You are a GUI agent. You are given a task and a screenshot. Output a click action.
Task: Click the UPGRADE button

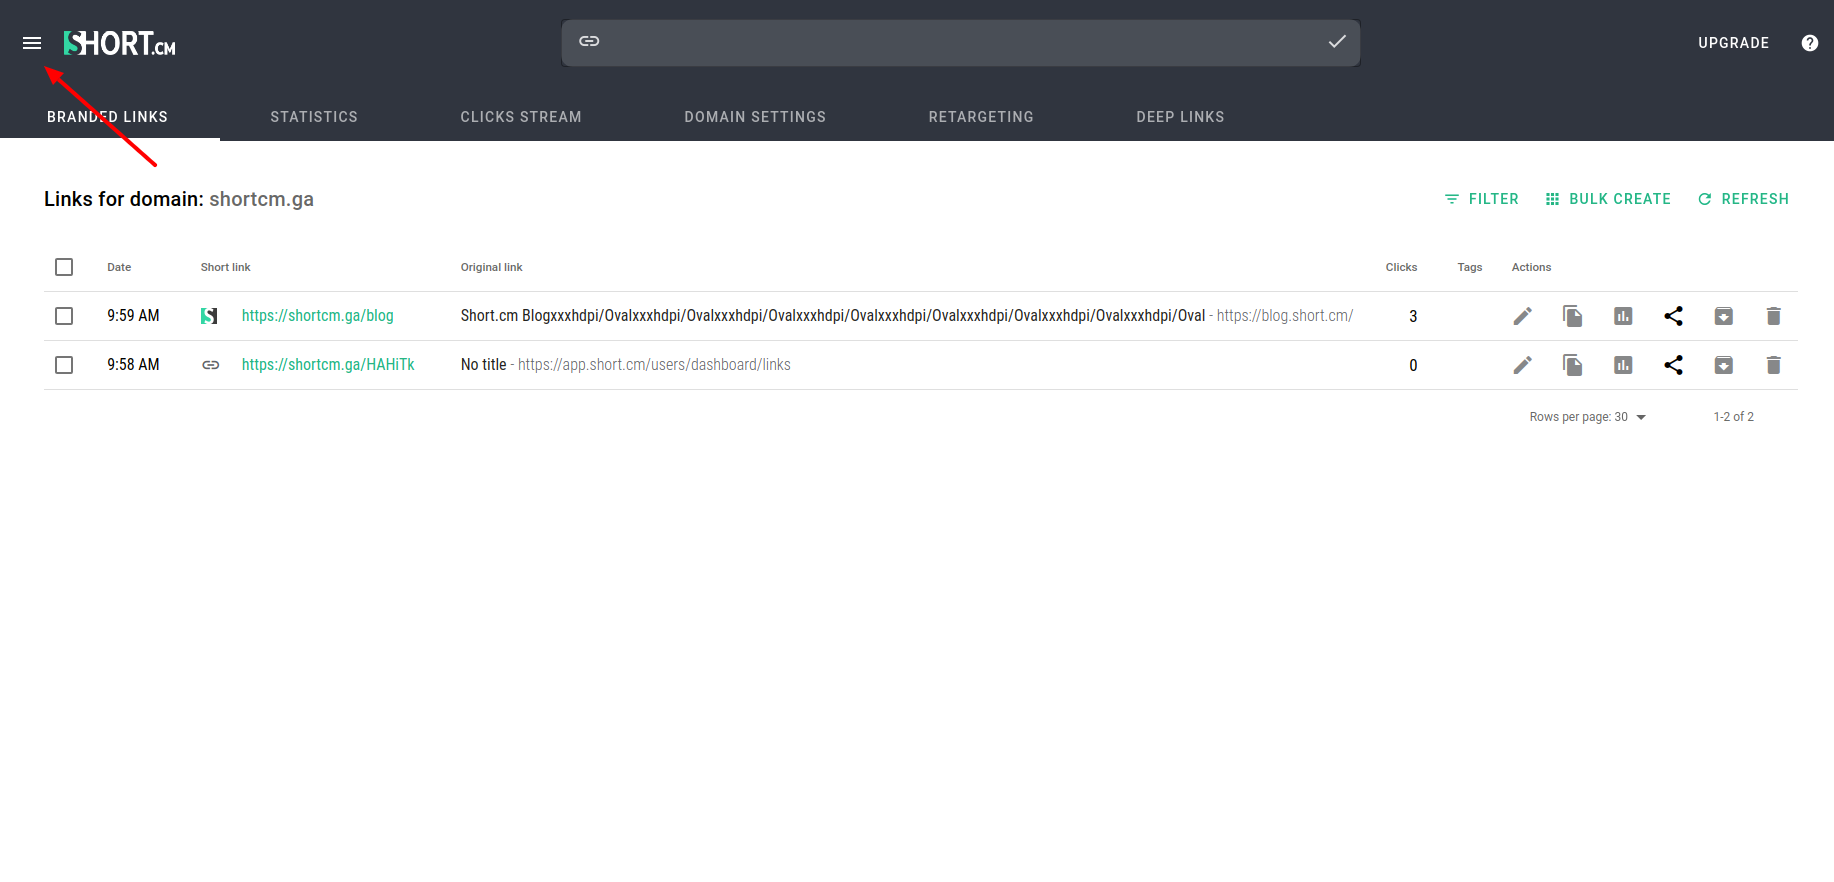[1734, 43]
